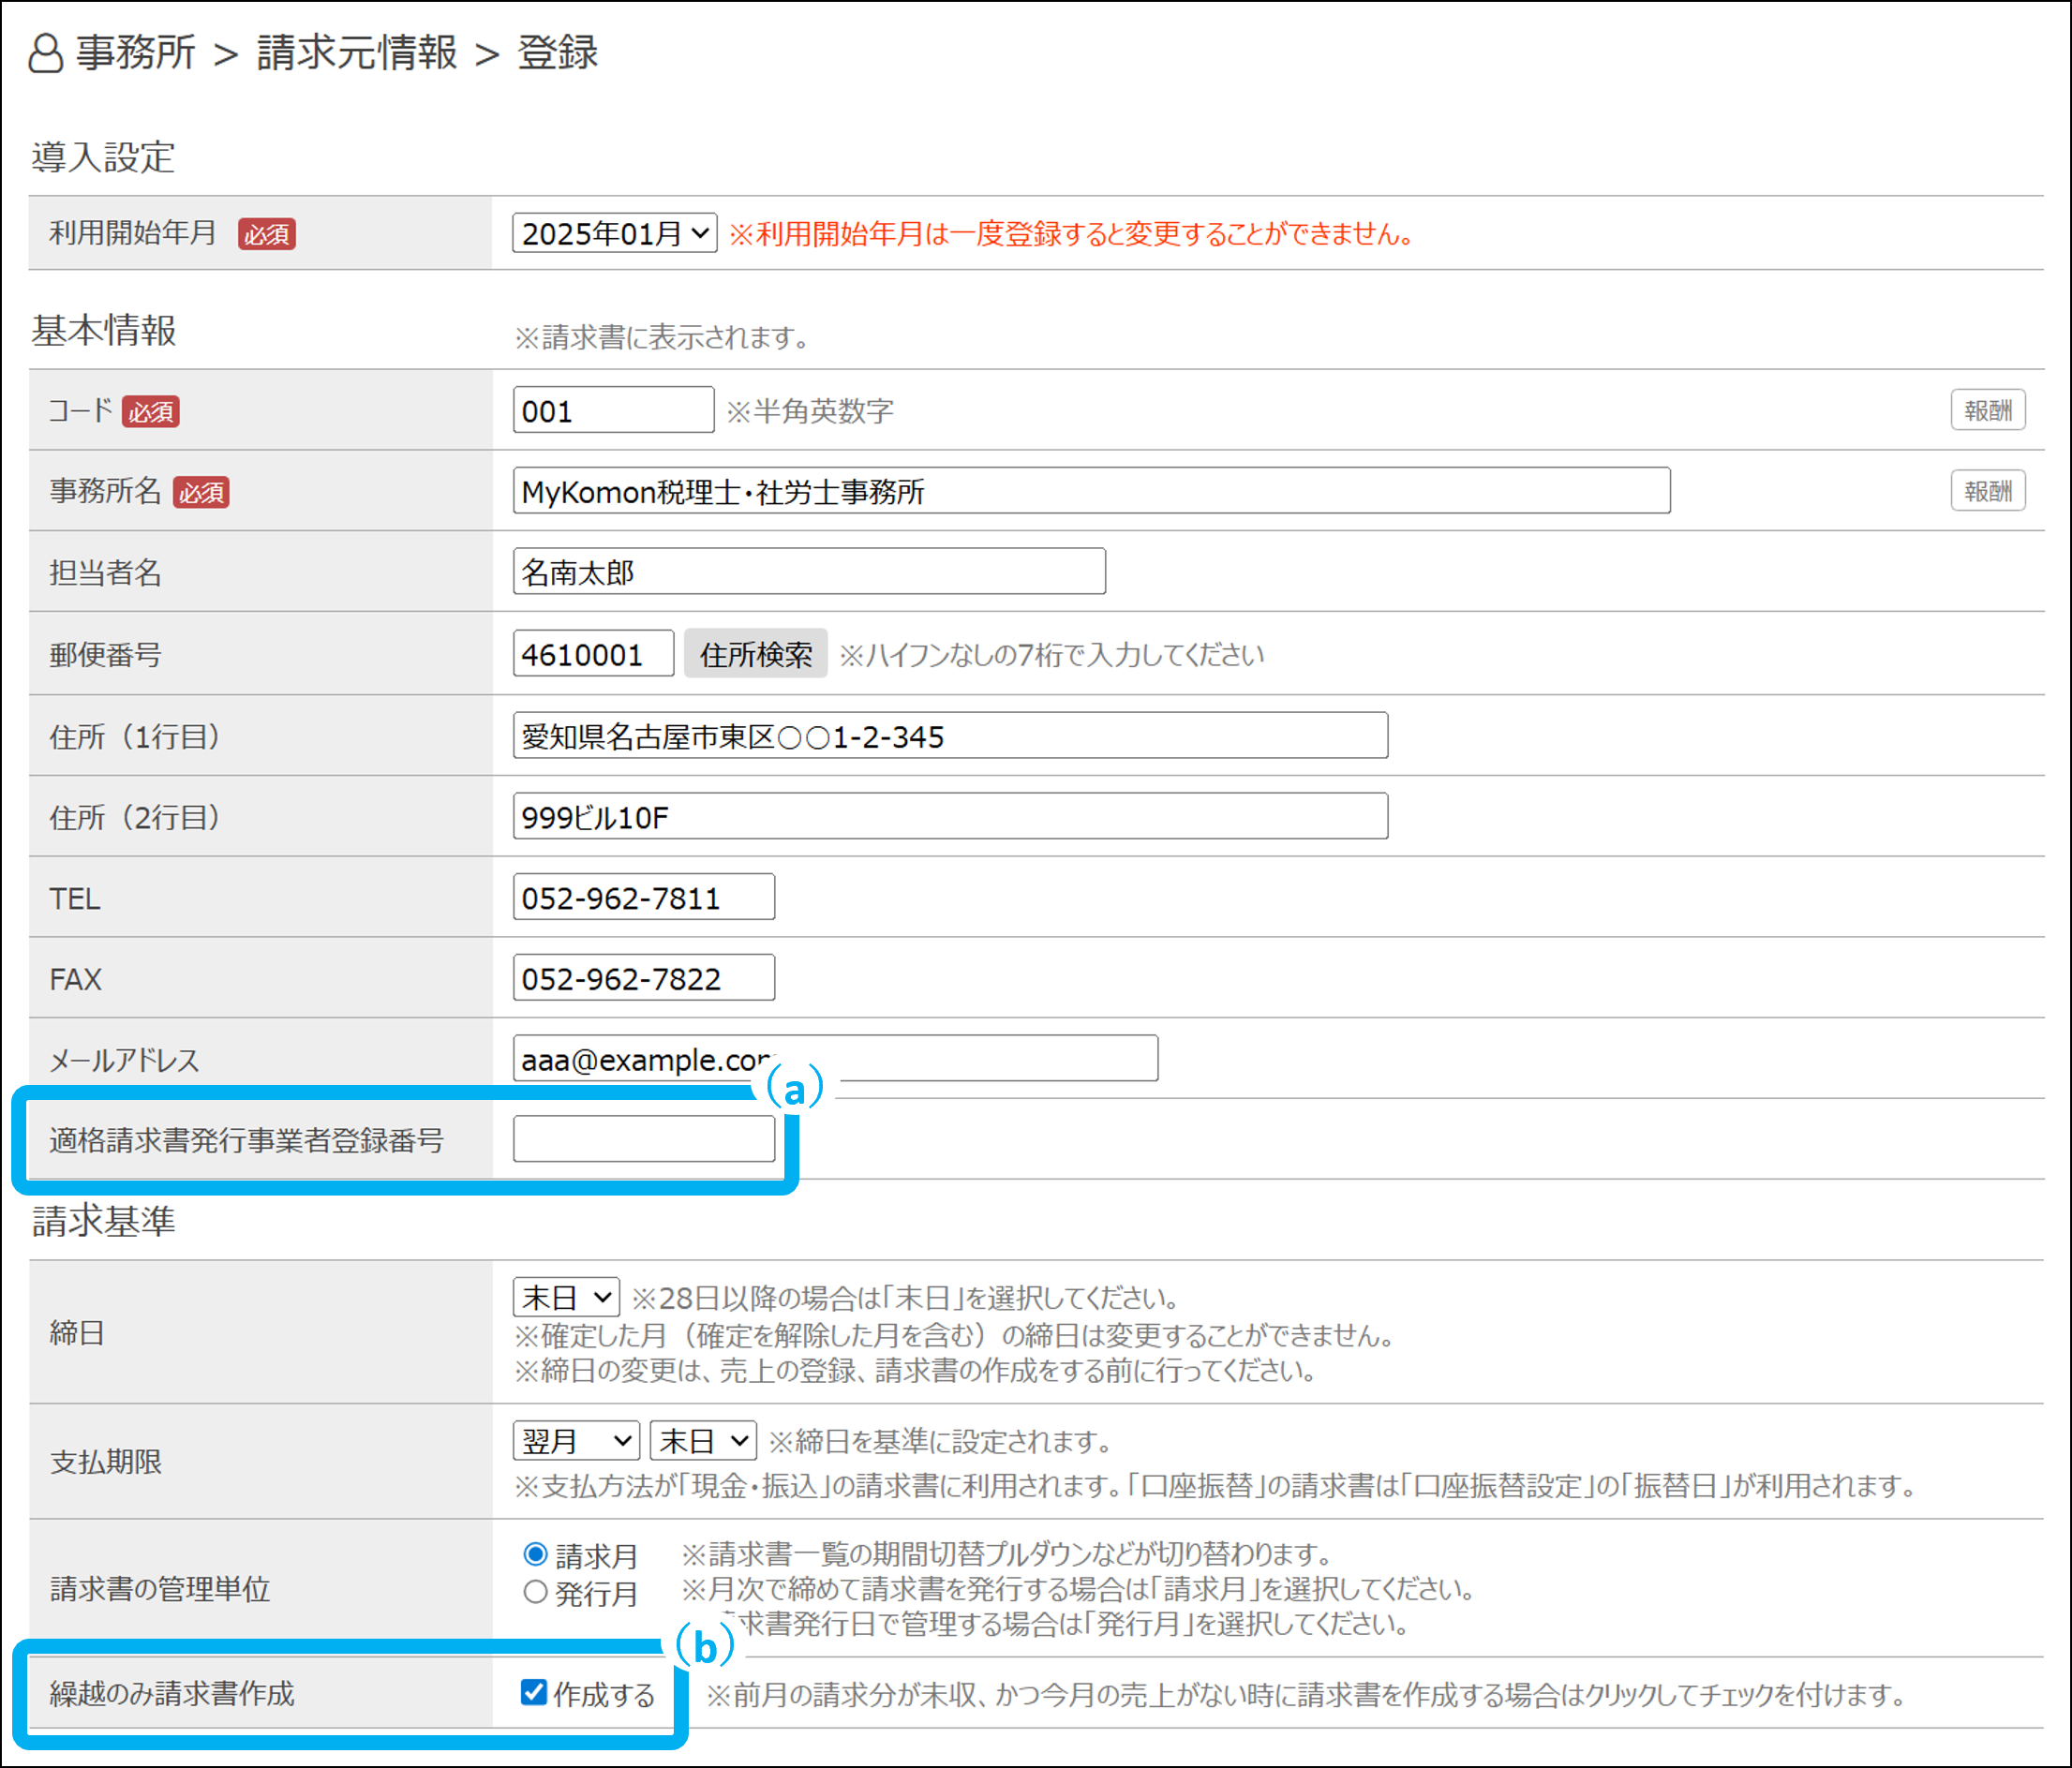The image size is (2072, 1768).
Task: Click the user icon beside 事務所 breadcrumb
Action: pyautogui.click(x=45, y=53)
